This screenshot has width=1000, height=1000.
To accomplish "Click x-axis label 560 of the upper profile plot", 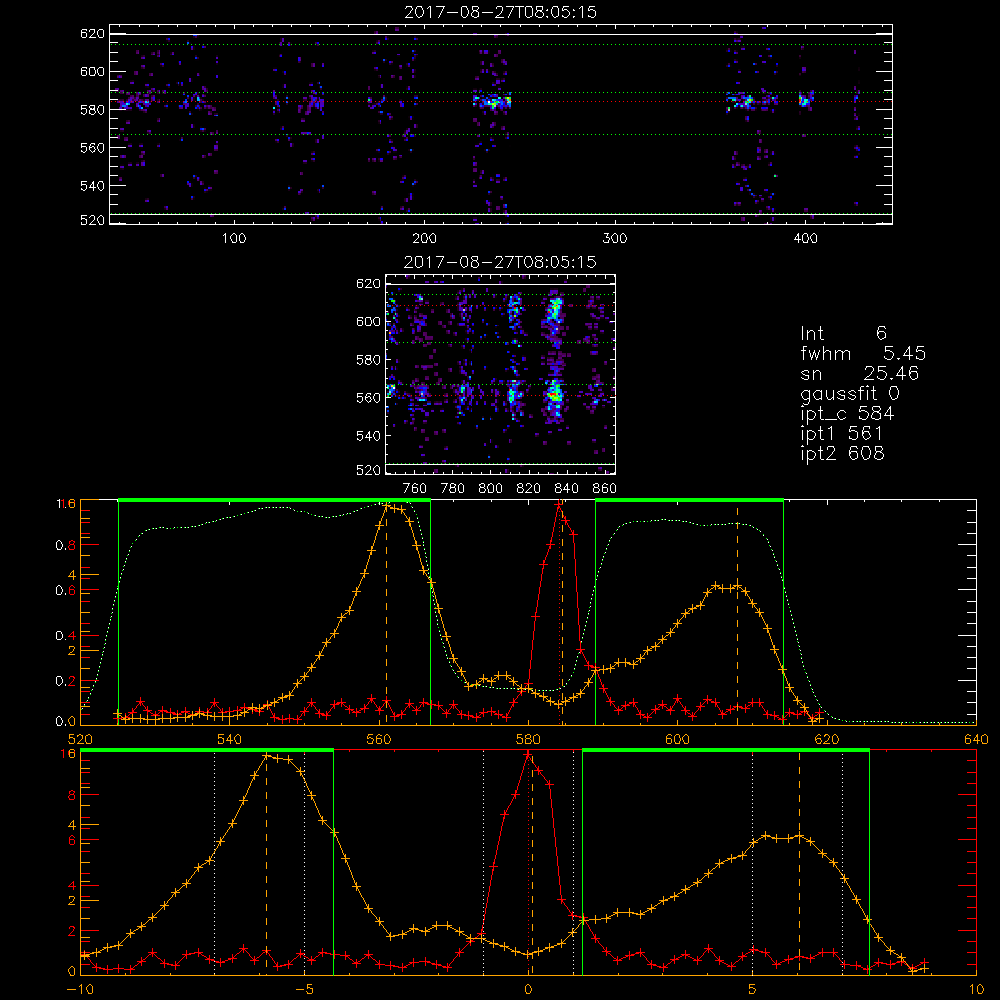I will tap(379, 739).
